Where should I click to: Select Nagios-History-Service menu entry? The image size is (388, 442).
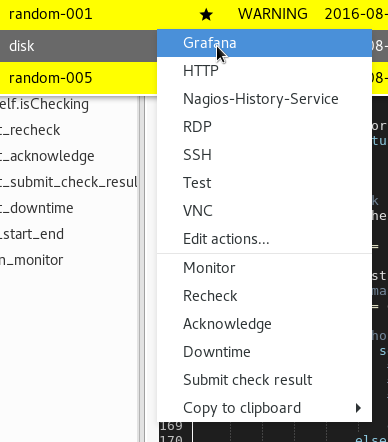(x=264, y=99)
